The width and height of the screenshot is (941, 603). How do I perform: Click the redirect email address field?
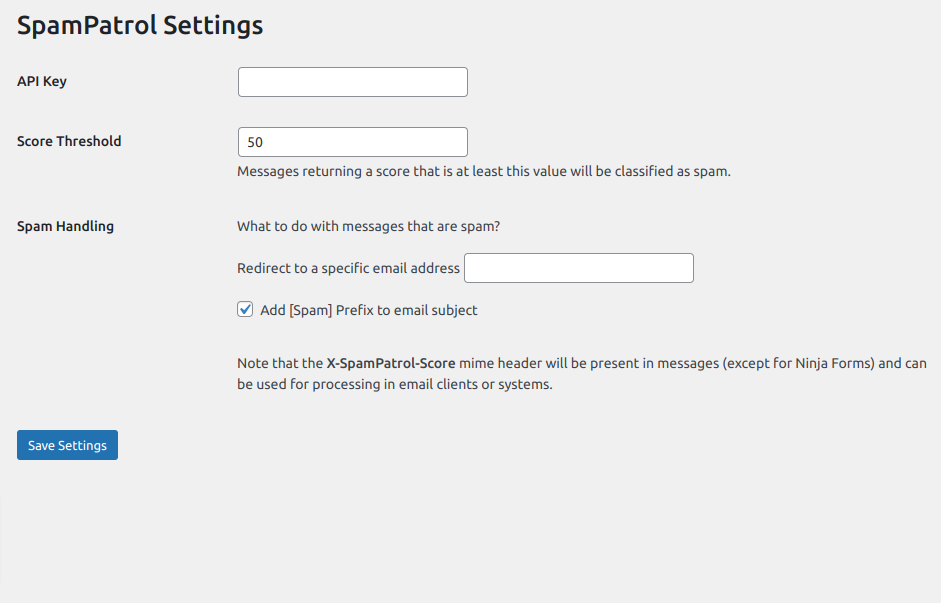pyautogui.click(x=578, y=268)
